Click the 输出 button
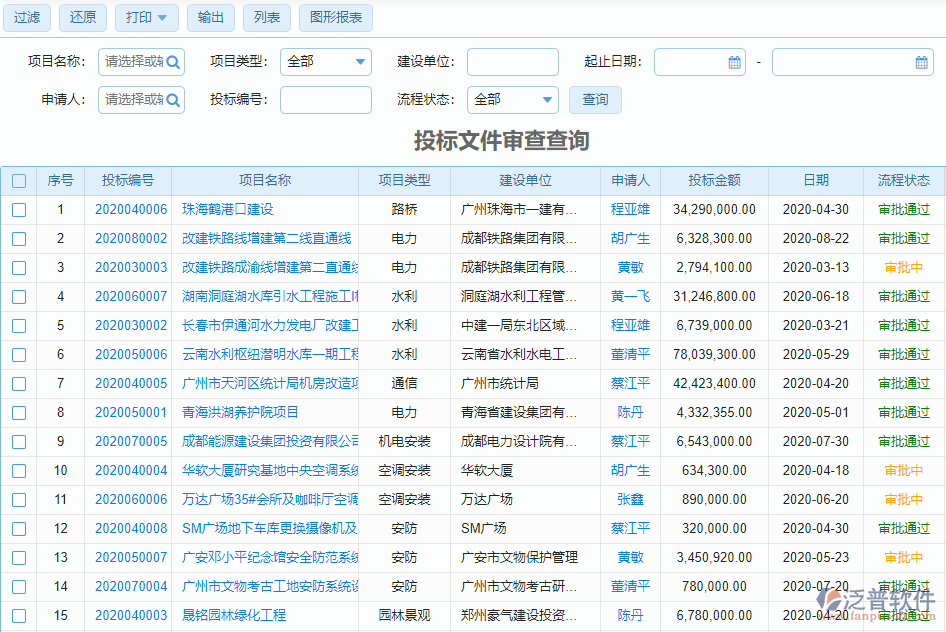 pos(211,17)
